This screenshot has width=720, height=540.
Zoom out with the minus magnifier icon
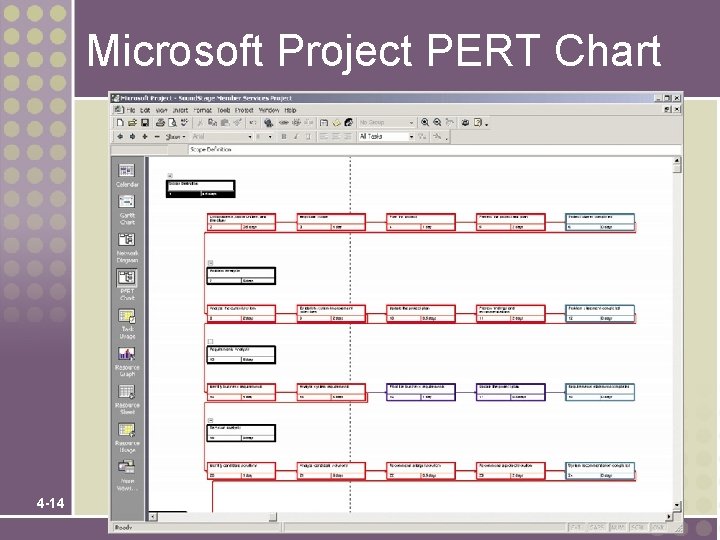[x=437, y=122]
